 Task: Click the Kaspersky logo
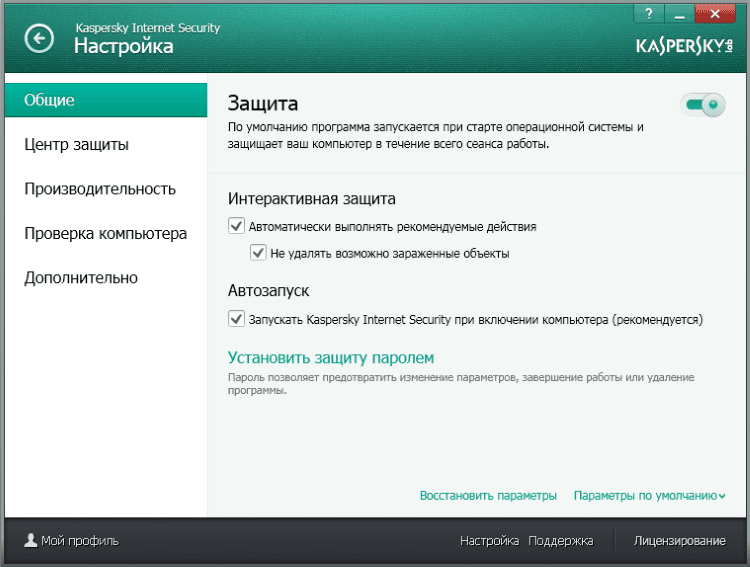tap(684, 46)
